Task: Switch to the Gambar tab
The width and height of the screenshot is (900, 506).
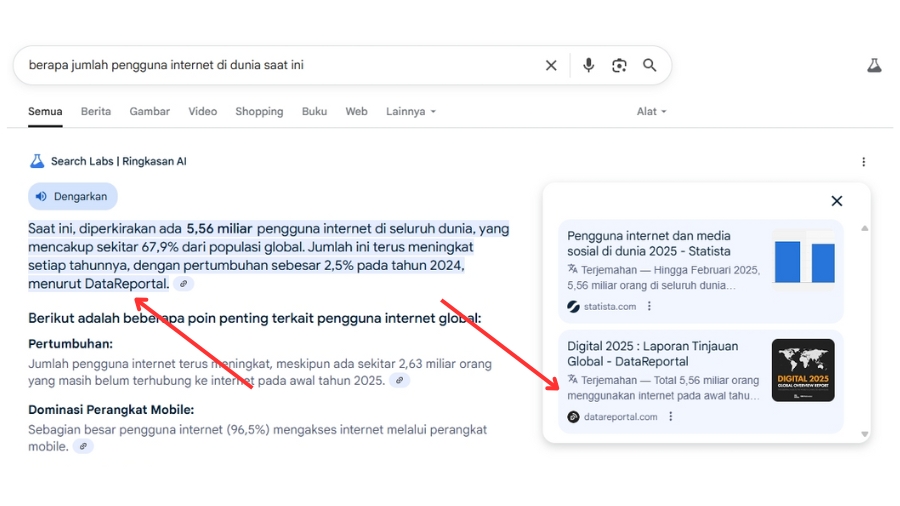Action: click(x=150, y=111)
